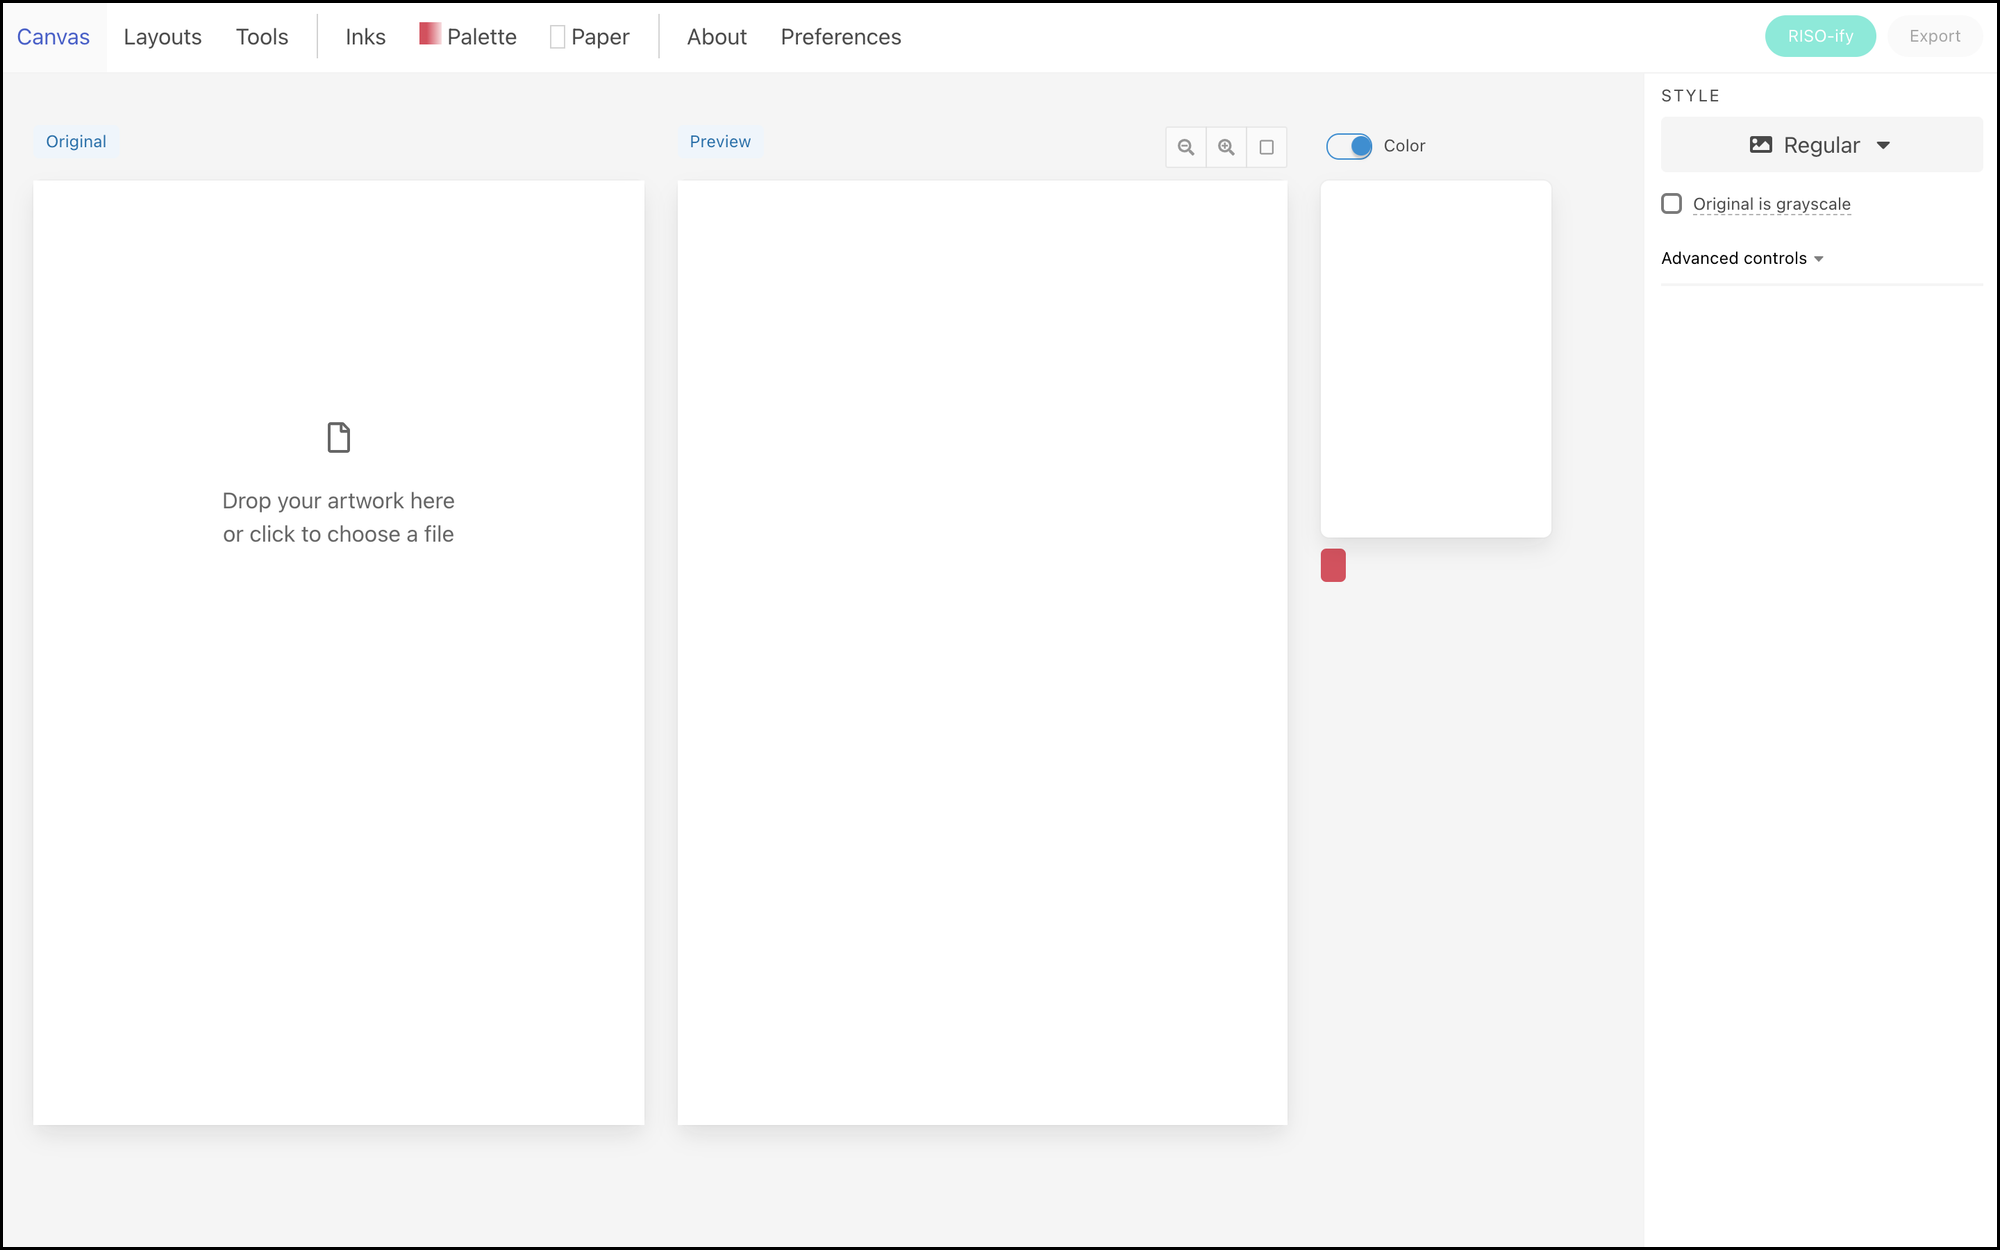Viewport: 2000px width, 1250px height.
Task: Open the Tools tab
Action: click(x=262, y=37)
